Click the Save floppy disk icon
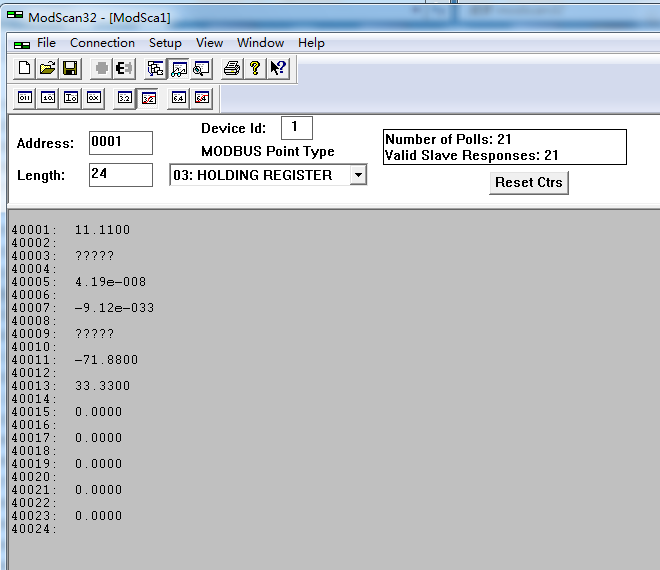660x570 pixels. pos(70,68)
